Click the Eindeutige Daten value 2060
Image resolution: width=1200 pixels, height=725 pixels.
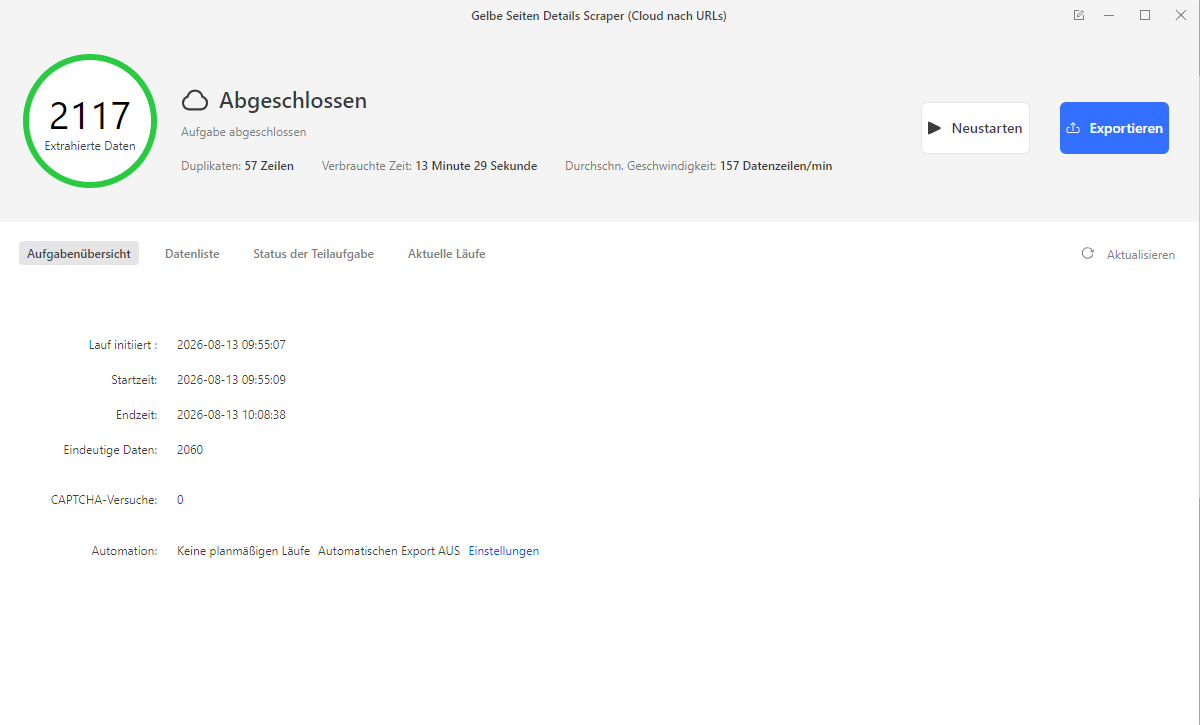pos(190,450)
